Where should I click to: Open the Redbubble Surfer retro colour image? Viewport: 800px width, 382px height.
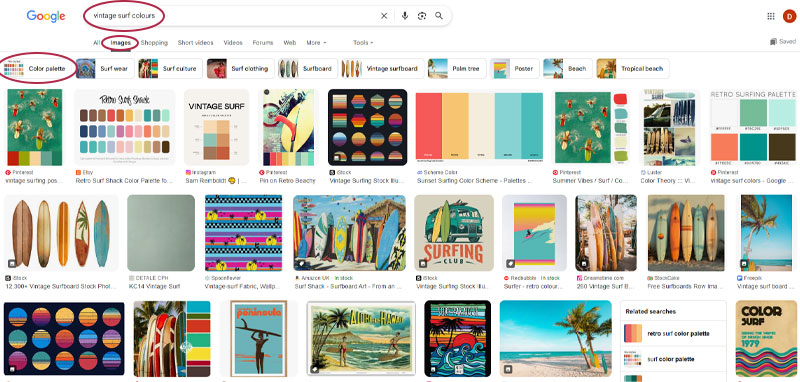coord(534,233)
